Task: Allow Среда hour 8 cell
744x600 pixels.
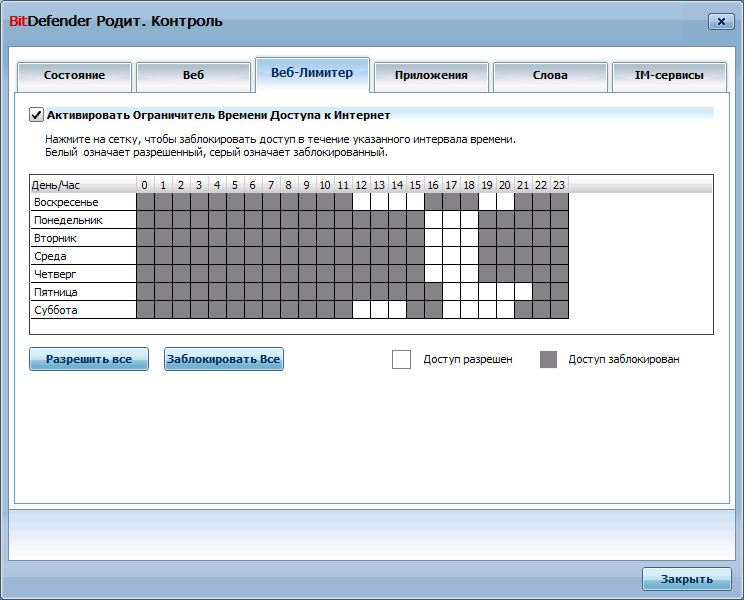Action: point(289,256)
